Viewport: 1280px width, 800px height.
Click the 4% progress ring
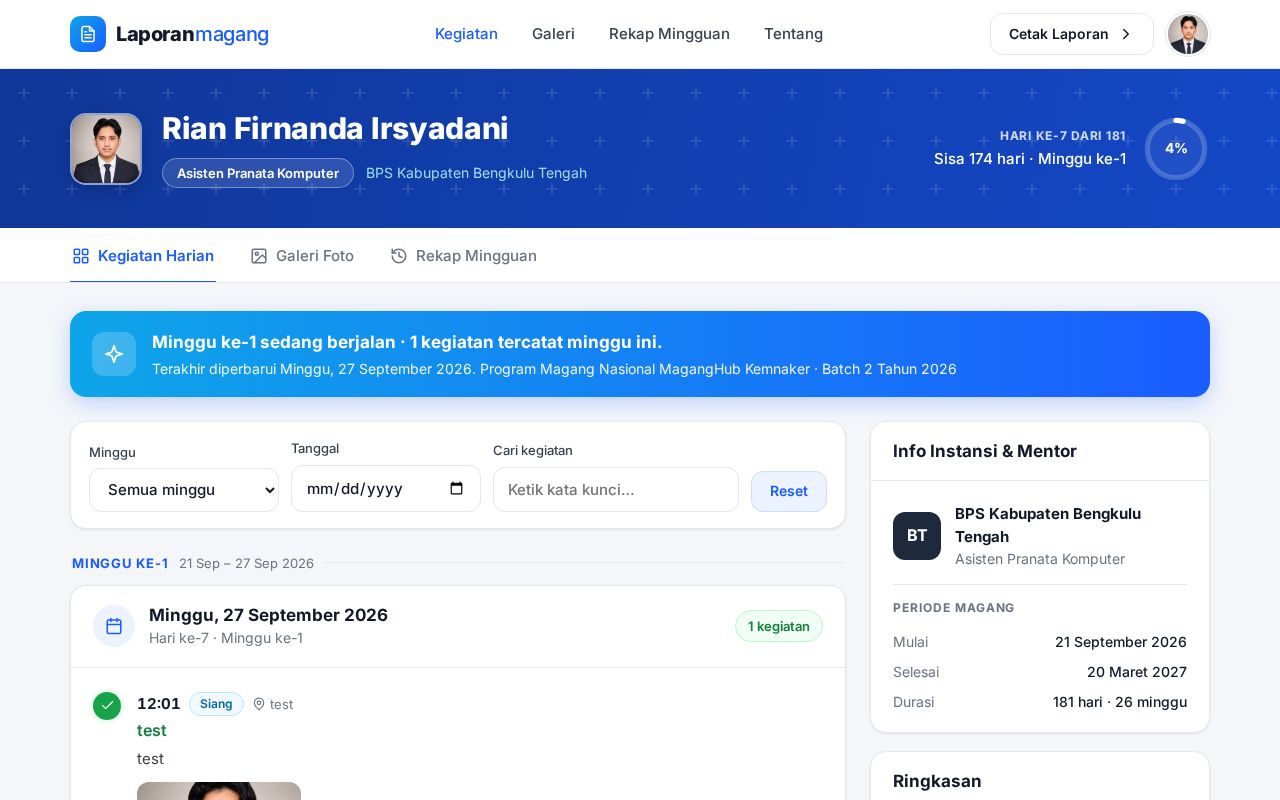pyautogui.click(x=1176, y=149)
